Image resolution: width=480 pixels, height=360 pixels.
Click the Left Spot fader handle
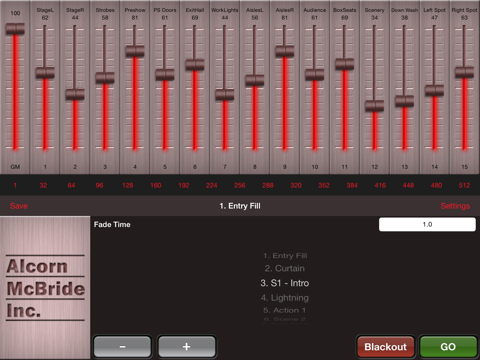[x=434, y=91]
